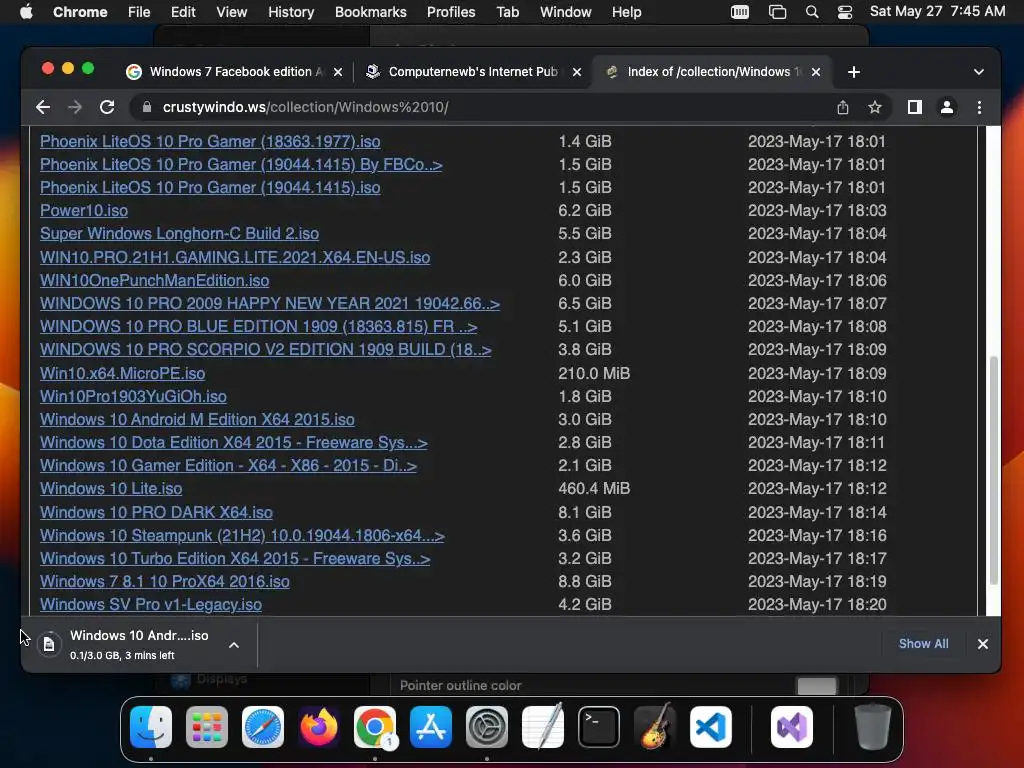Close the downloads bar
1024x768 pixels.
[982, 644]
